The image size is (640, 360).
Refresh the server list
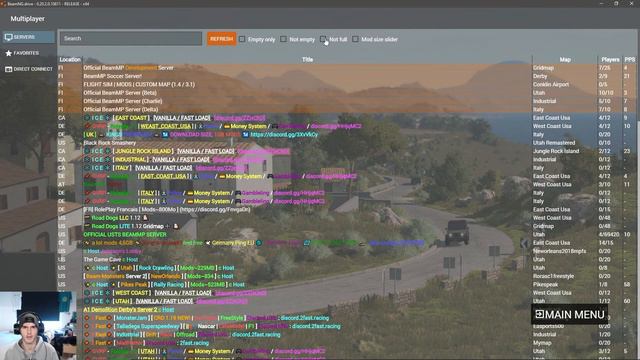(x=221, y=39)
